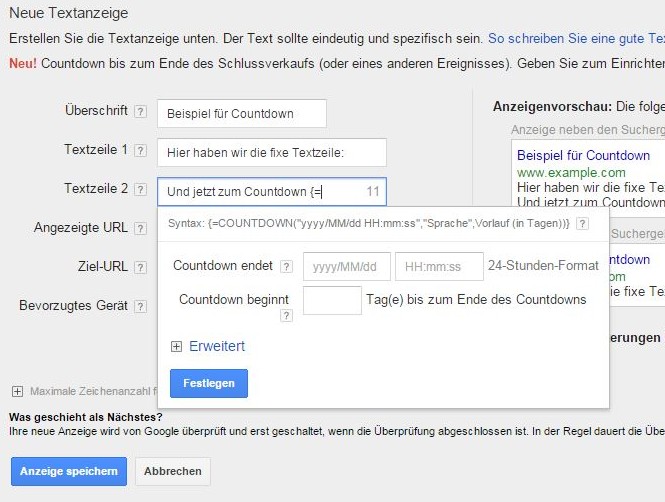The image size is (665, 502).
Task: Click help icon beside Textzeile 2
Action: click(140, 190)
